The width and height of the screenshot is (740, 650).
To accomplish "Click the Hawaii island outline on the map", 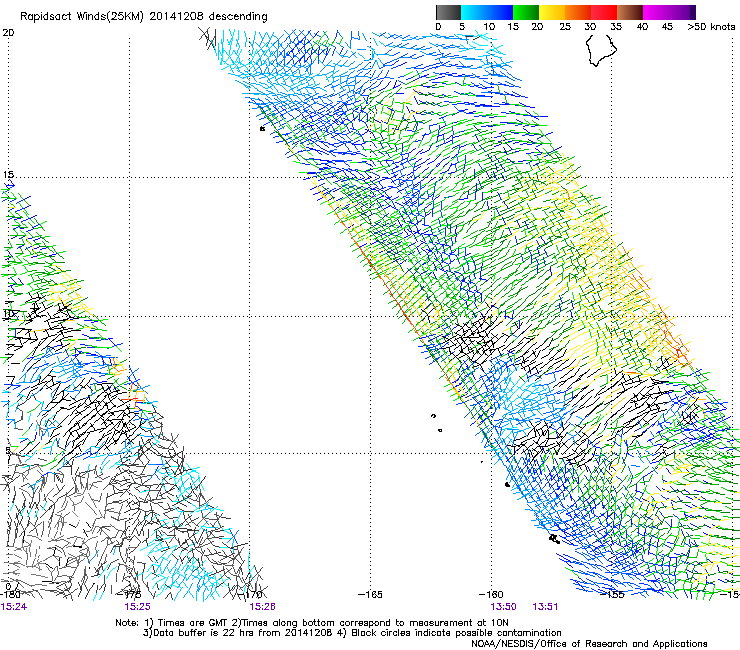I will [x=601, y=50].
